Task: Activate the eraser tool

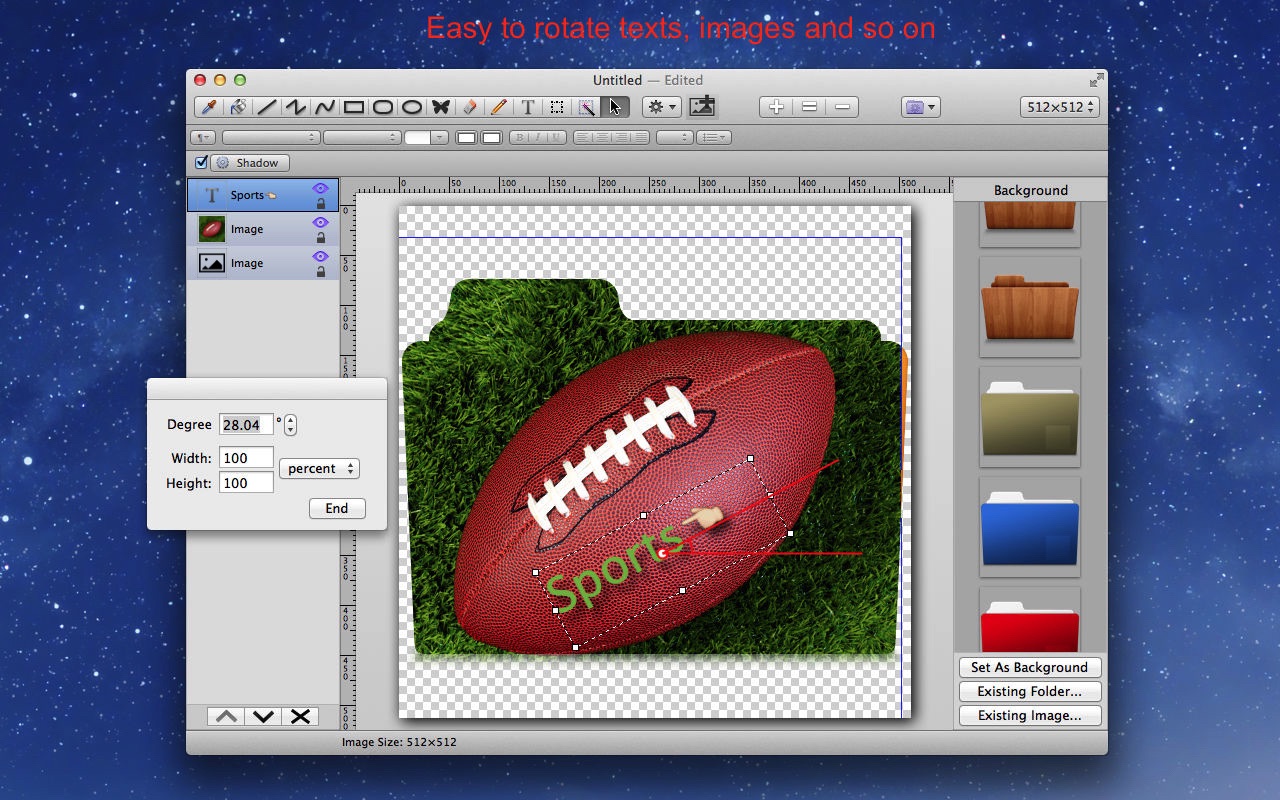Action: (469, 107)
